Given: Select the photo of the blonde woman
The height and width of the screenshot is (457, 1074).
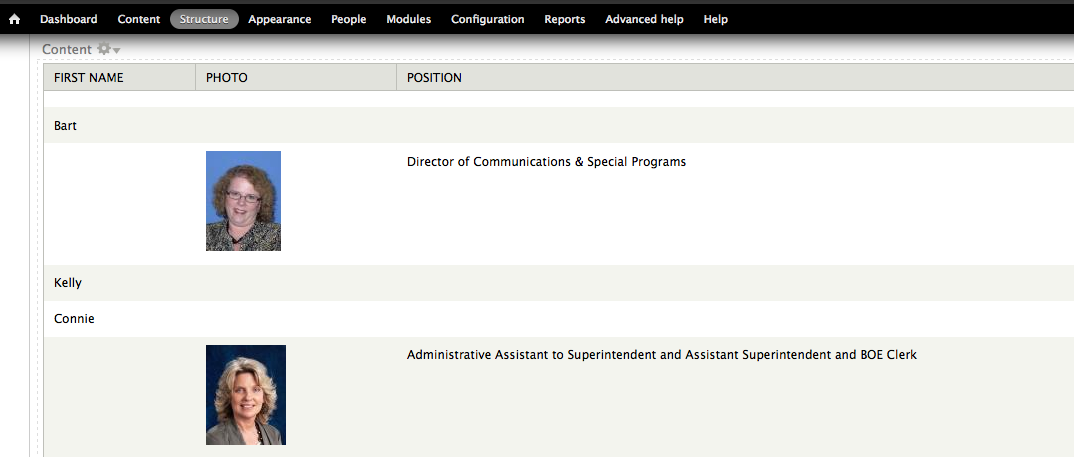Looking at the screenshot, I should tap(246, 395).
